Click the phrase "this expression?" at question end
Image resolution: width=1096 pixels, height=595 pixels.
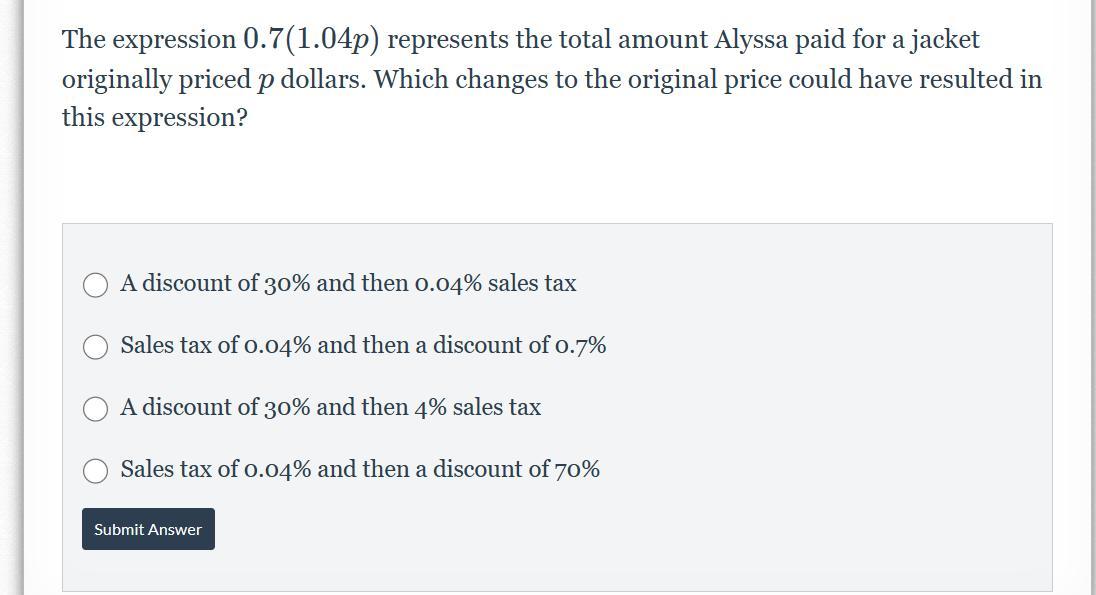154,118
